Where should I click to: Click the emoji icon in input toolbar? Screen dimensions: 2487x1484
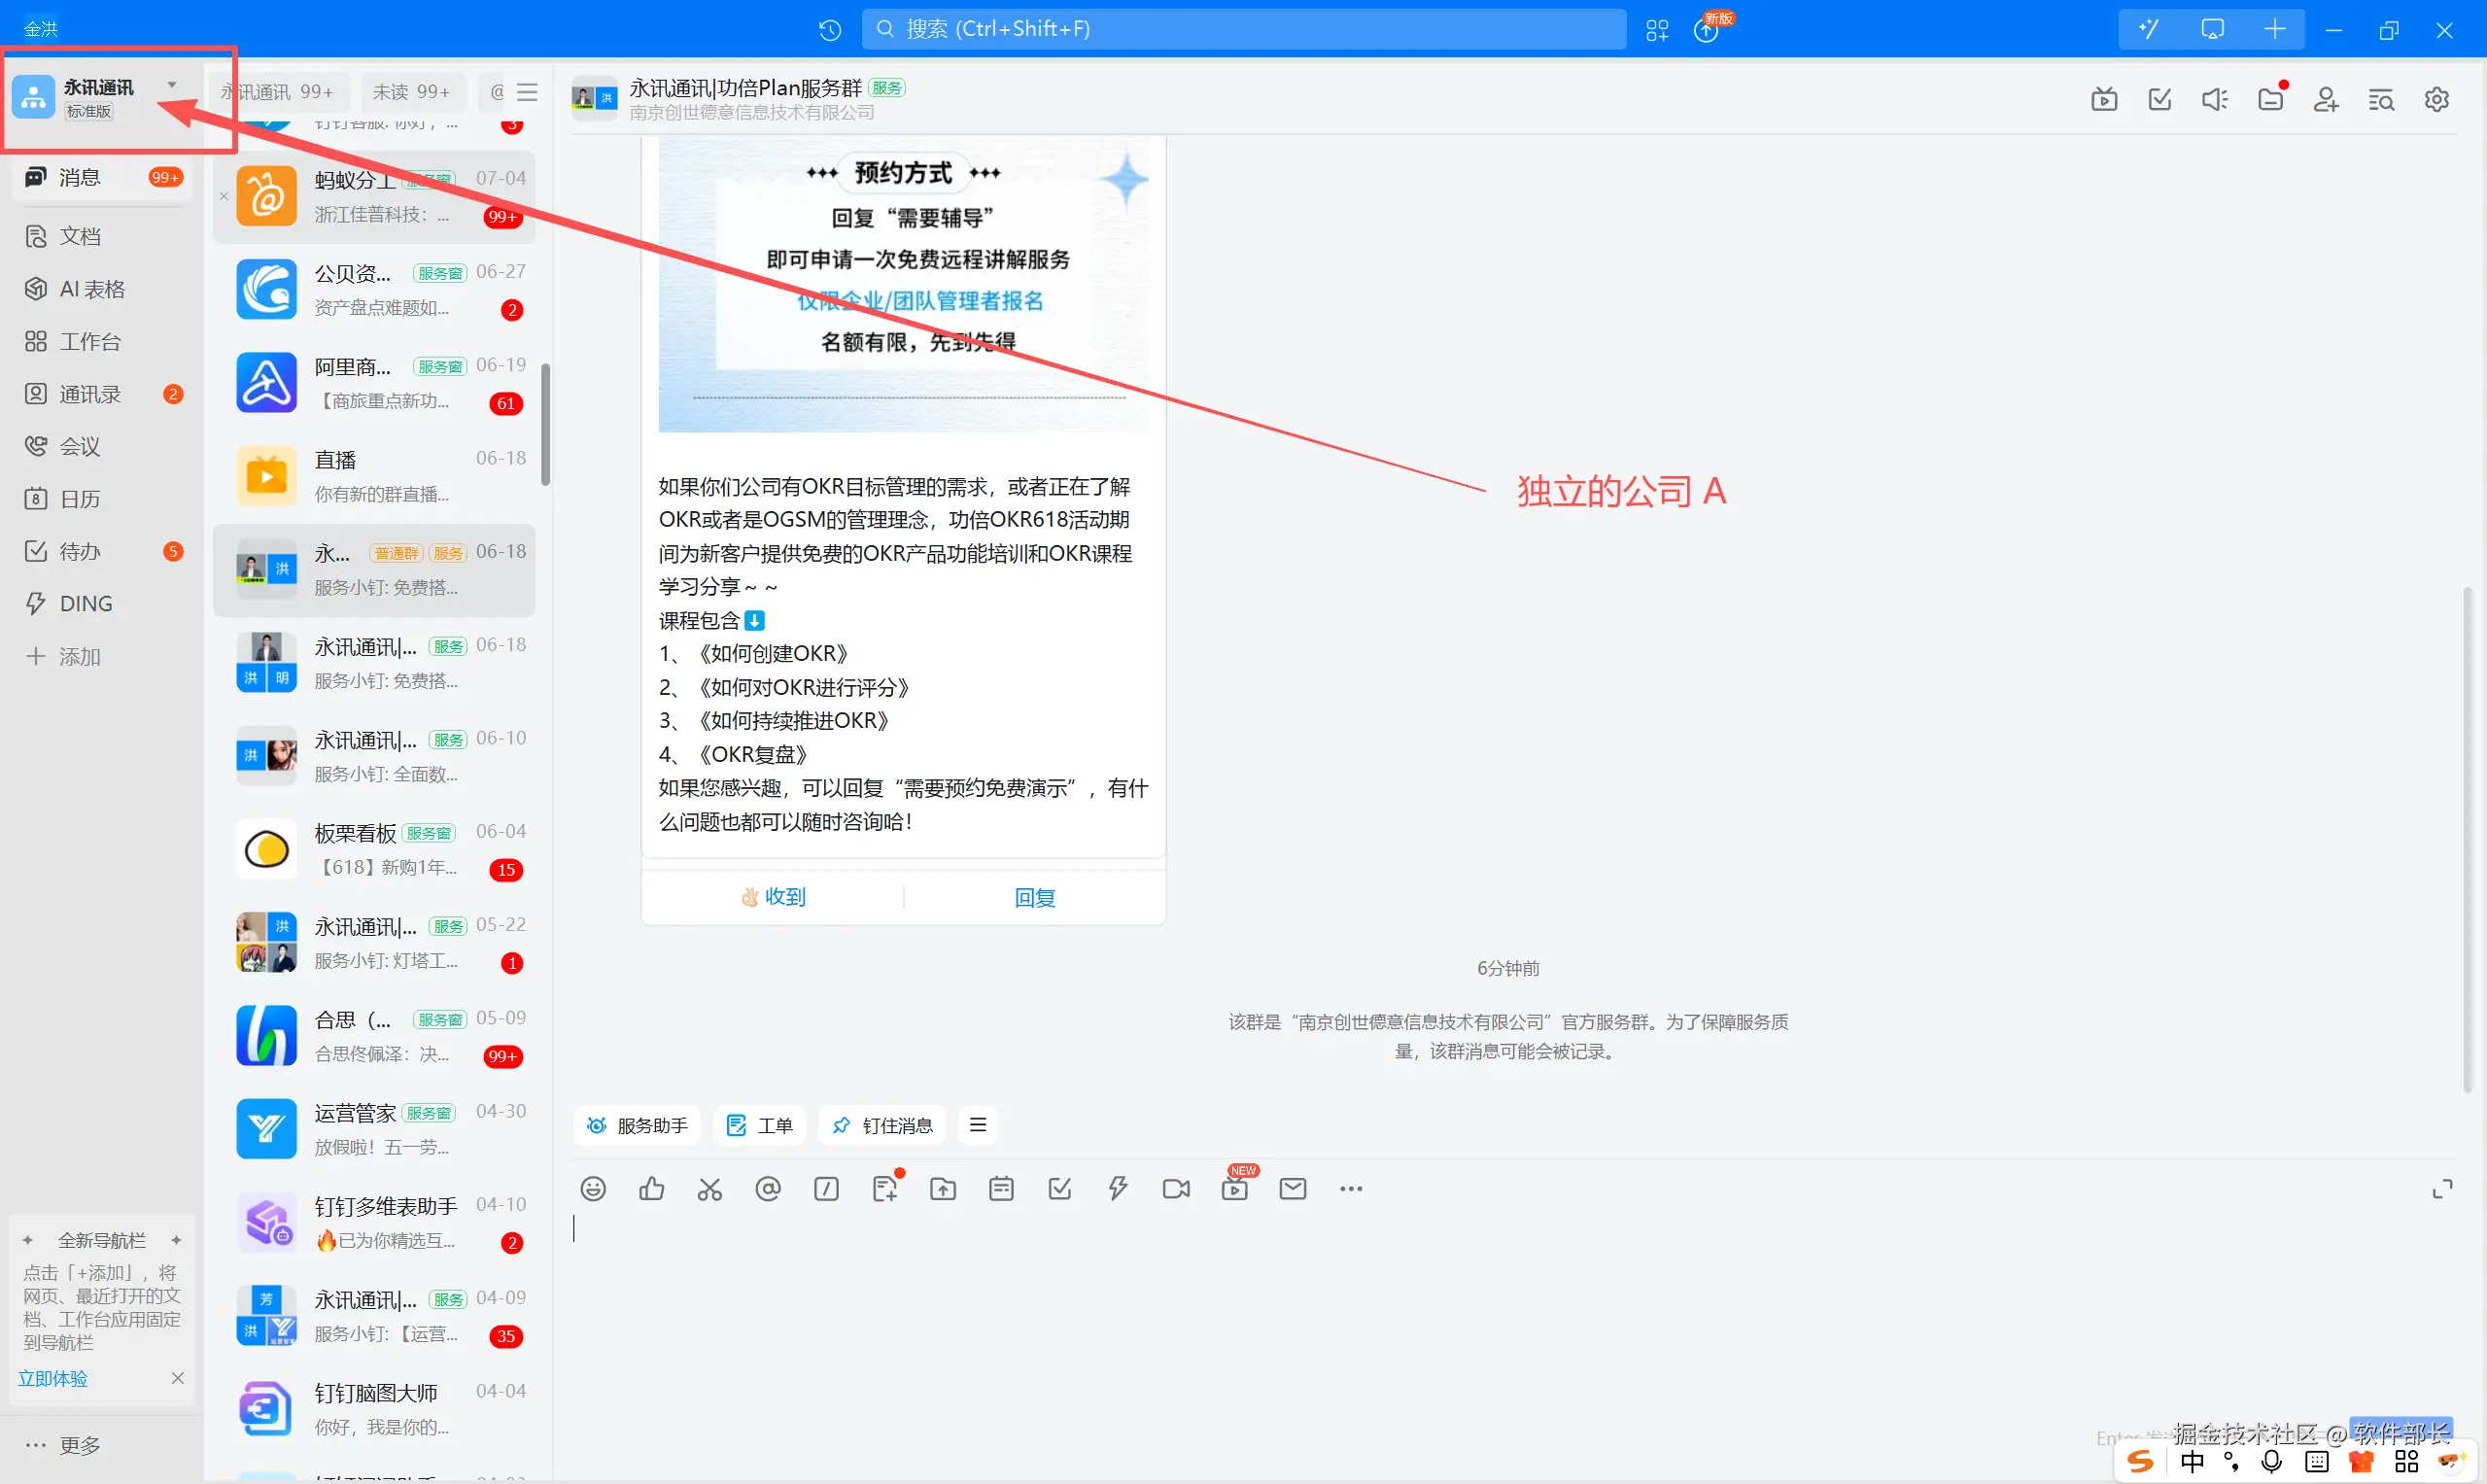[593, 1188]
